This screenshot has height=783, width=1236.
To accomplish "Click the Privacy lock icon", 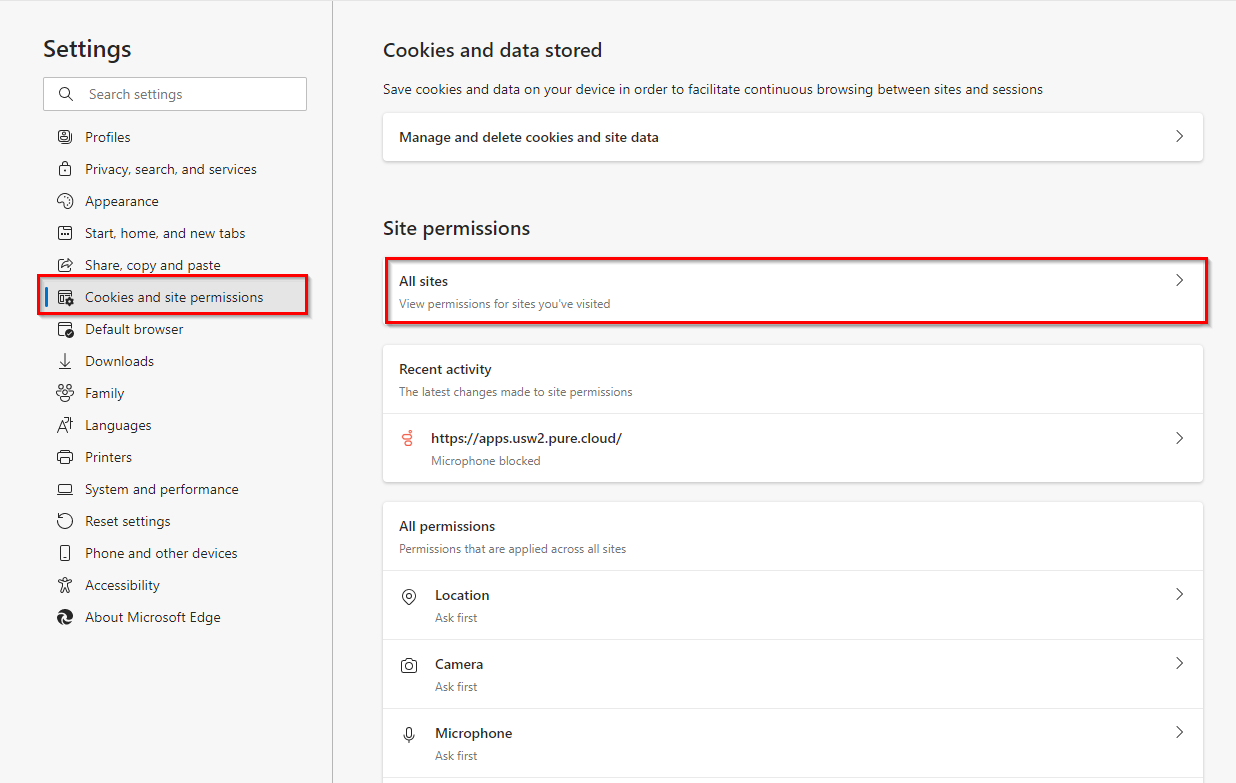I will 65,169.
